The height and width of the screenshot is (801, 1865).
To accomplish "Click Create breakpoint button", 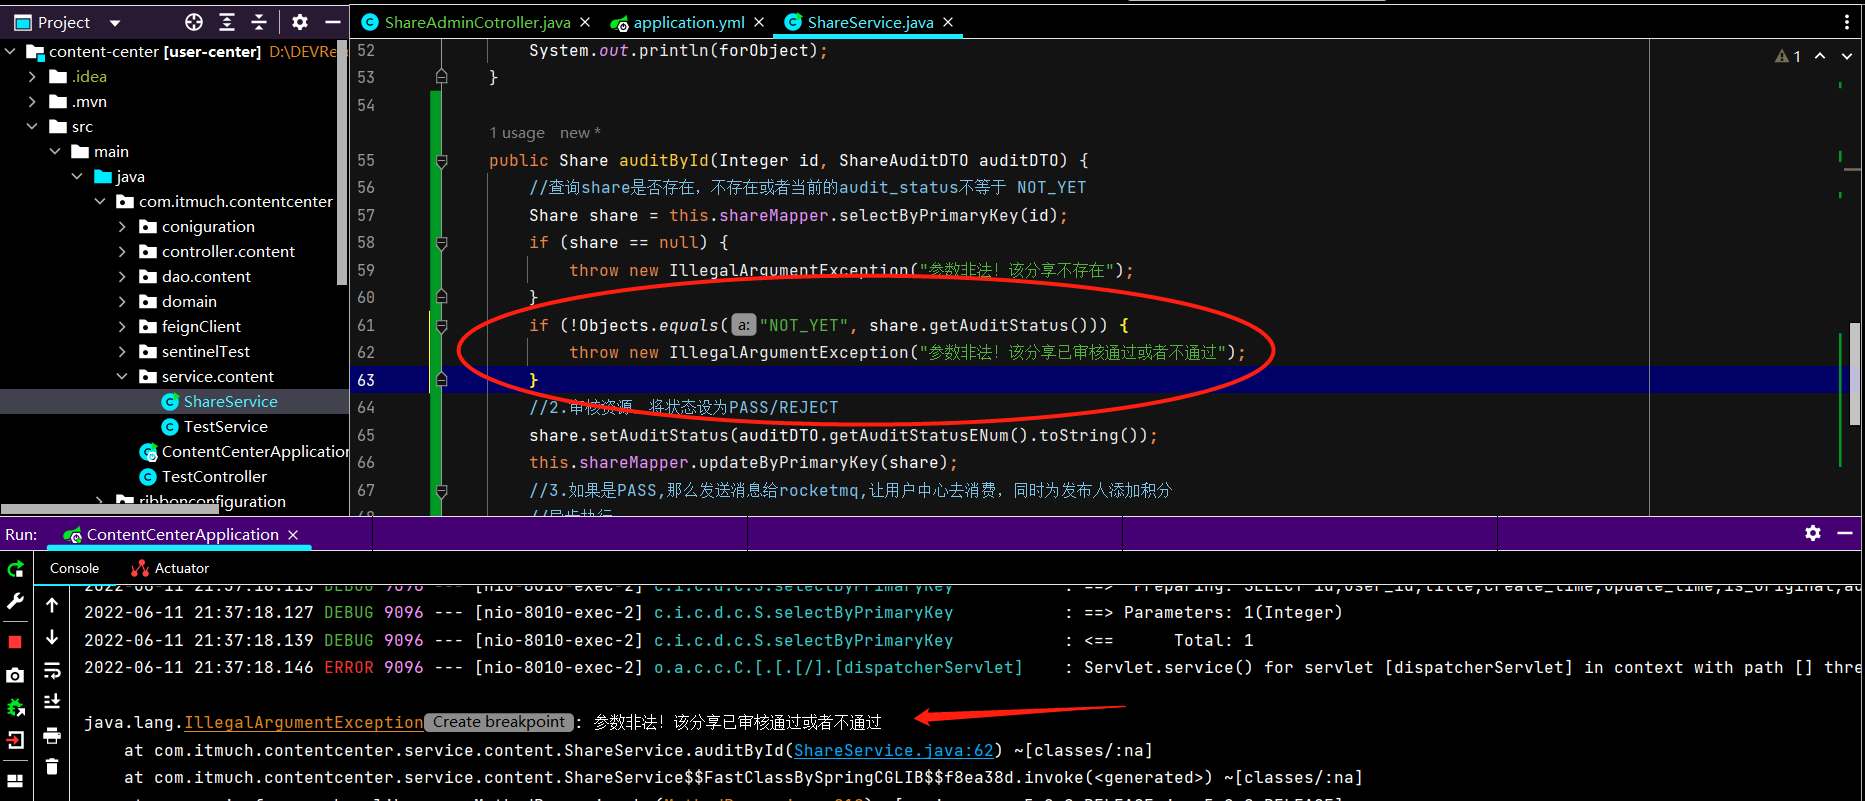I will pos(499,722).
